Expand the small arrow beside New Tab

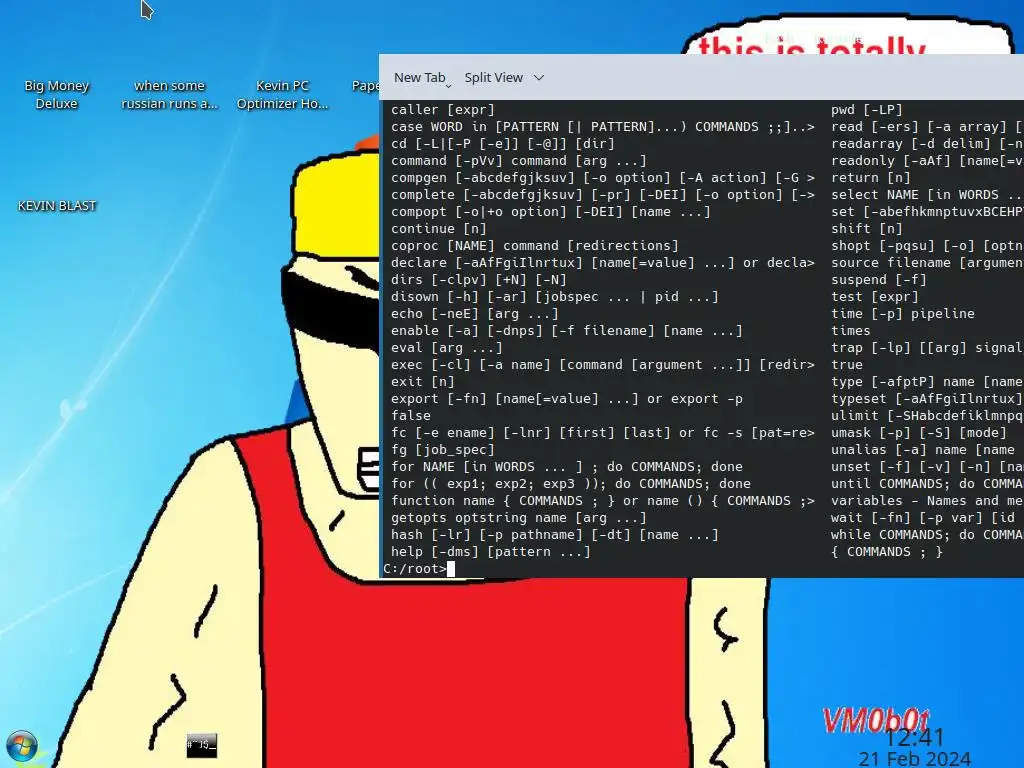pyautogui.click(x=449, y=86)
